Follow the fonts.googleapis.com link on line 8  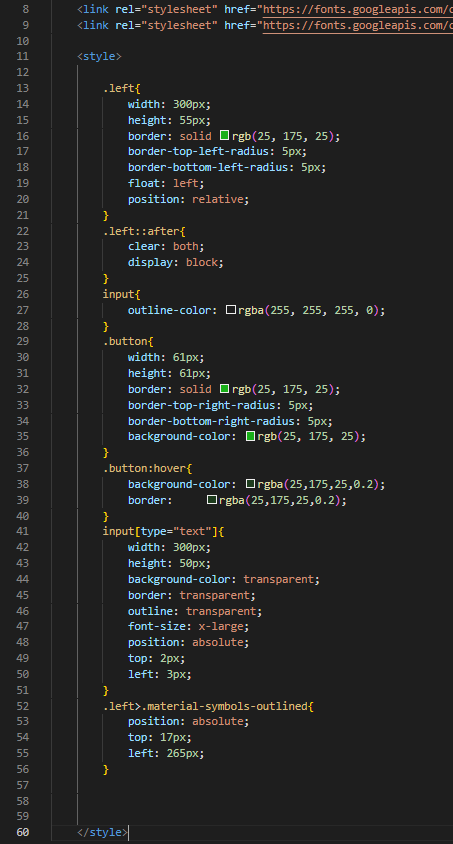click(x=358, y=10)
